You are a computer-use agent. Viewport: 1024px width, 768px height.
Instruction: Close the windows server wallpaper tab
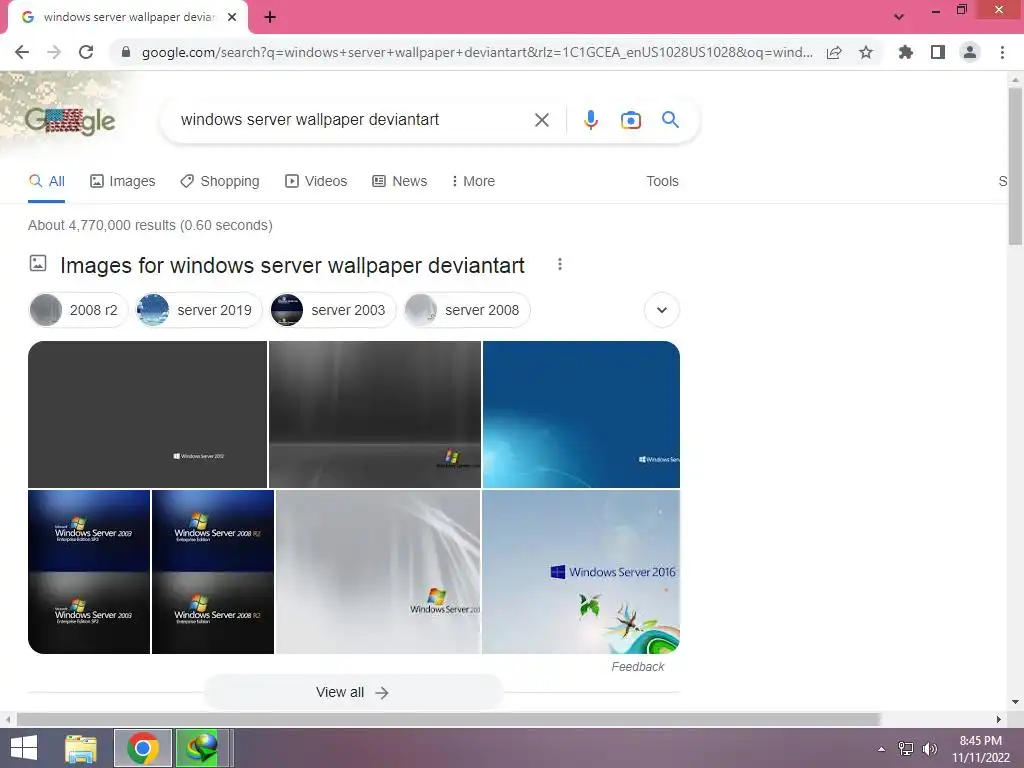click(232, 17)
